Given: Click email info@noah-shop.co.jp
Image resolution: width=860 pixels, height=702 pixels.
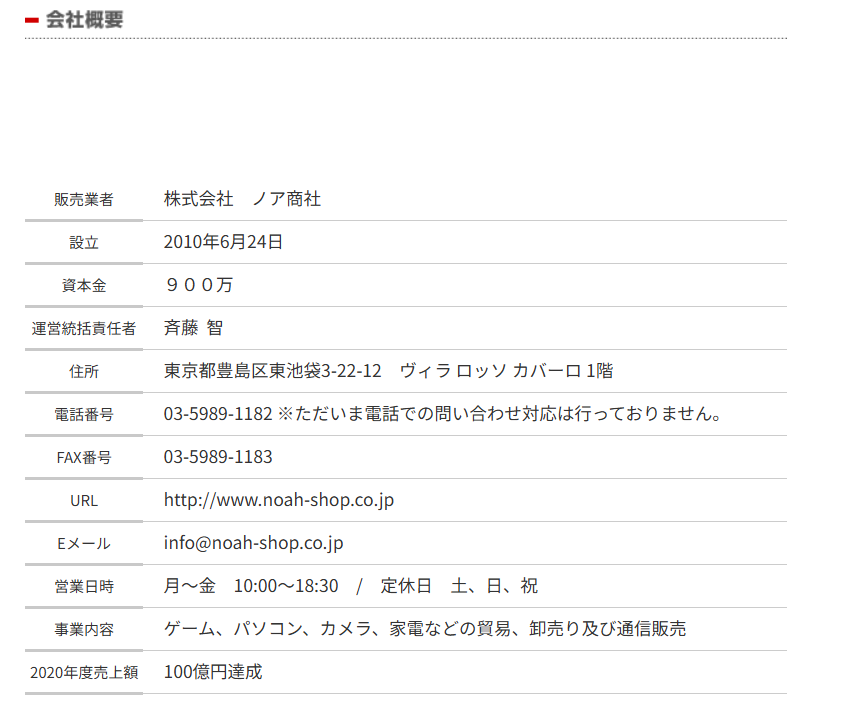Looking at the screenshot, I should click(x=253, y=543).
